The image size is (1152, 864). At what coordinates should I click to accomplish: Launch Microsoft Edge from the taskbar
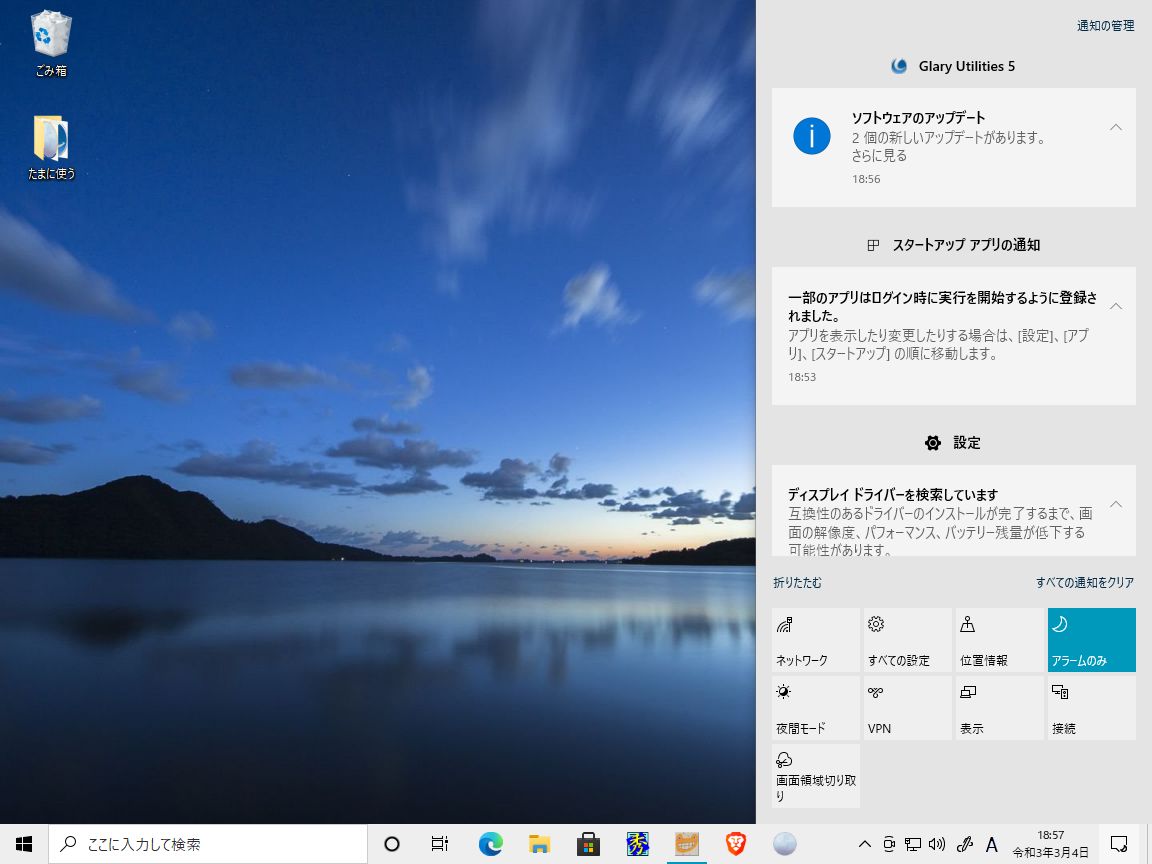490,844
